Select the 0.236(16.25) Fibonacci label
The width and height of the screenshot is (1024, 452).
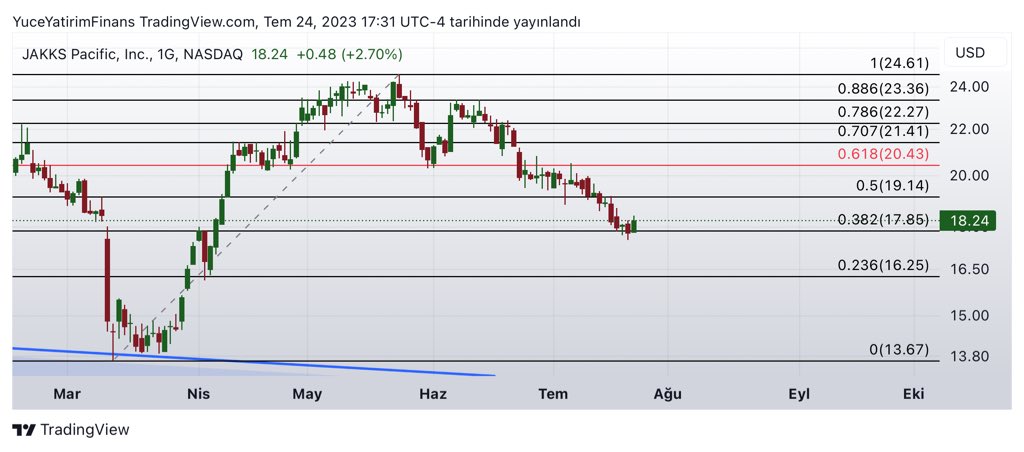coord(884,265)
